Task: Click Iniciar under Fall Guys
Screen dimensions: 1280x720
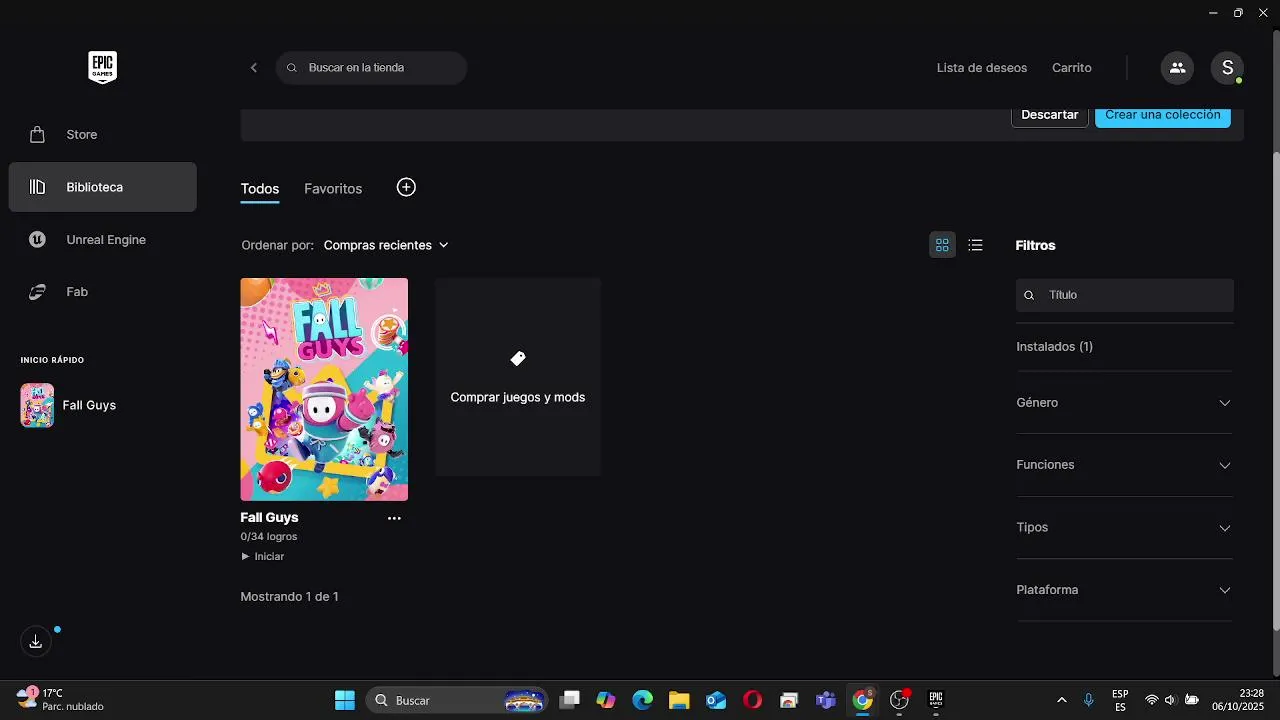Action: 263,557
